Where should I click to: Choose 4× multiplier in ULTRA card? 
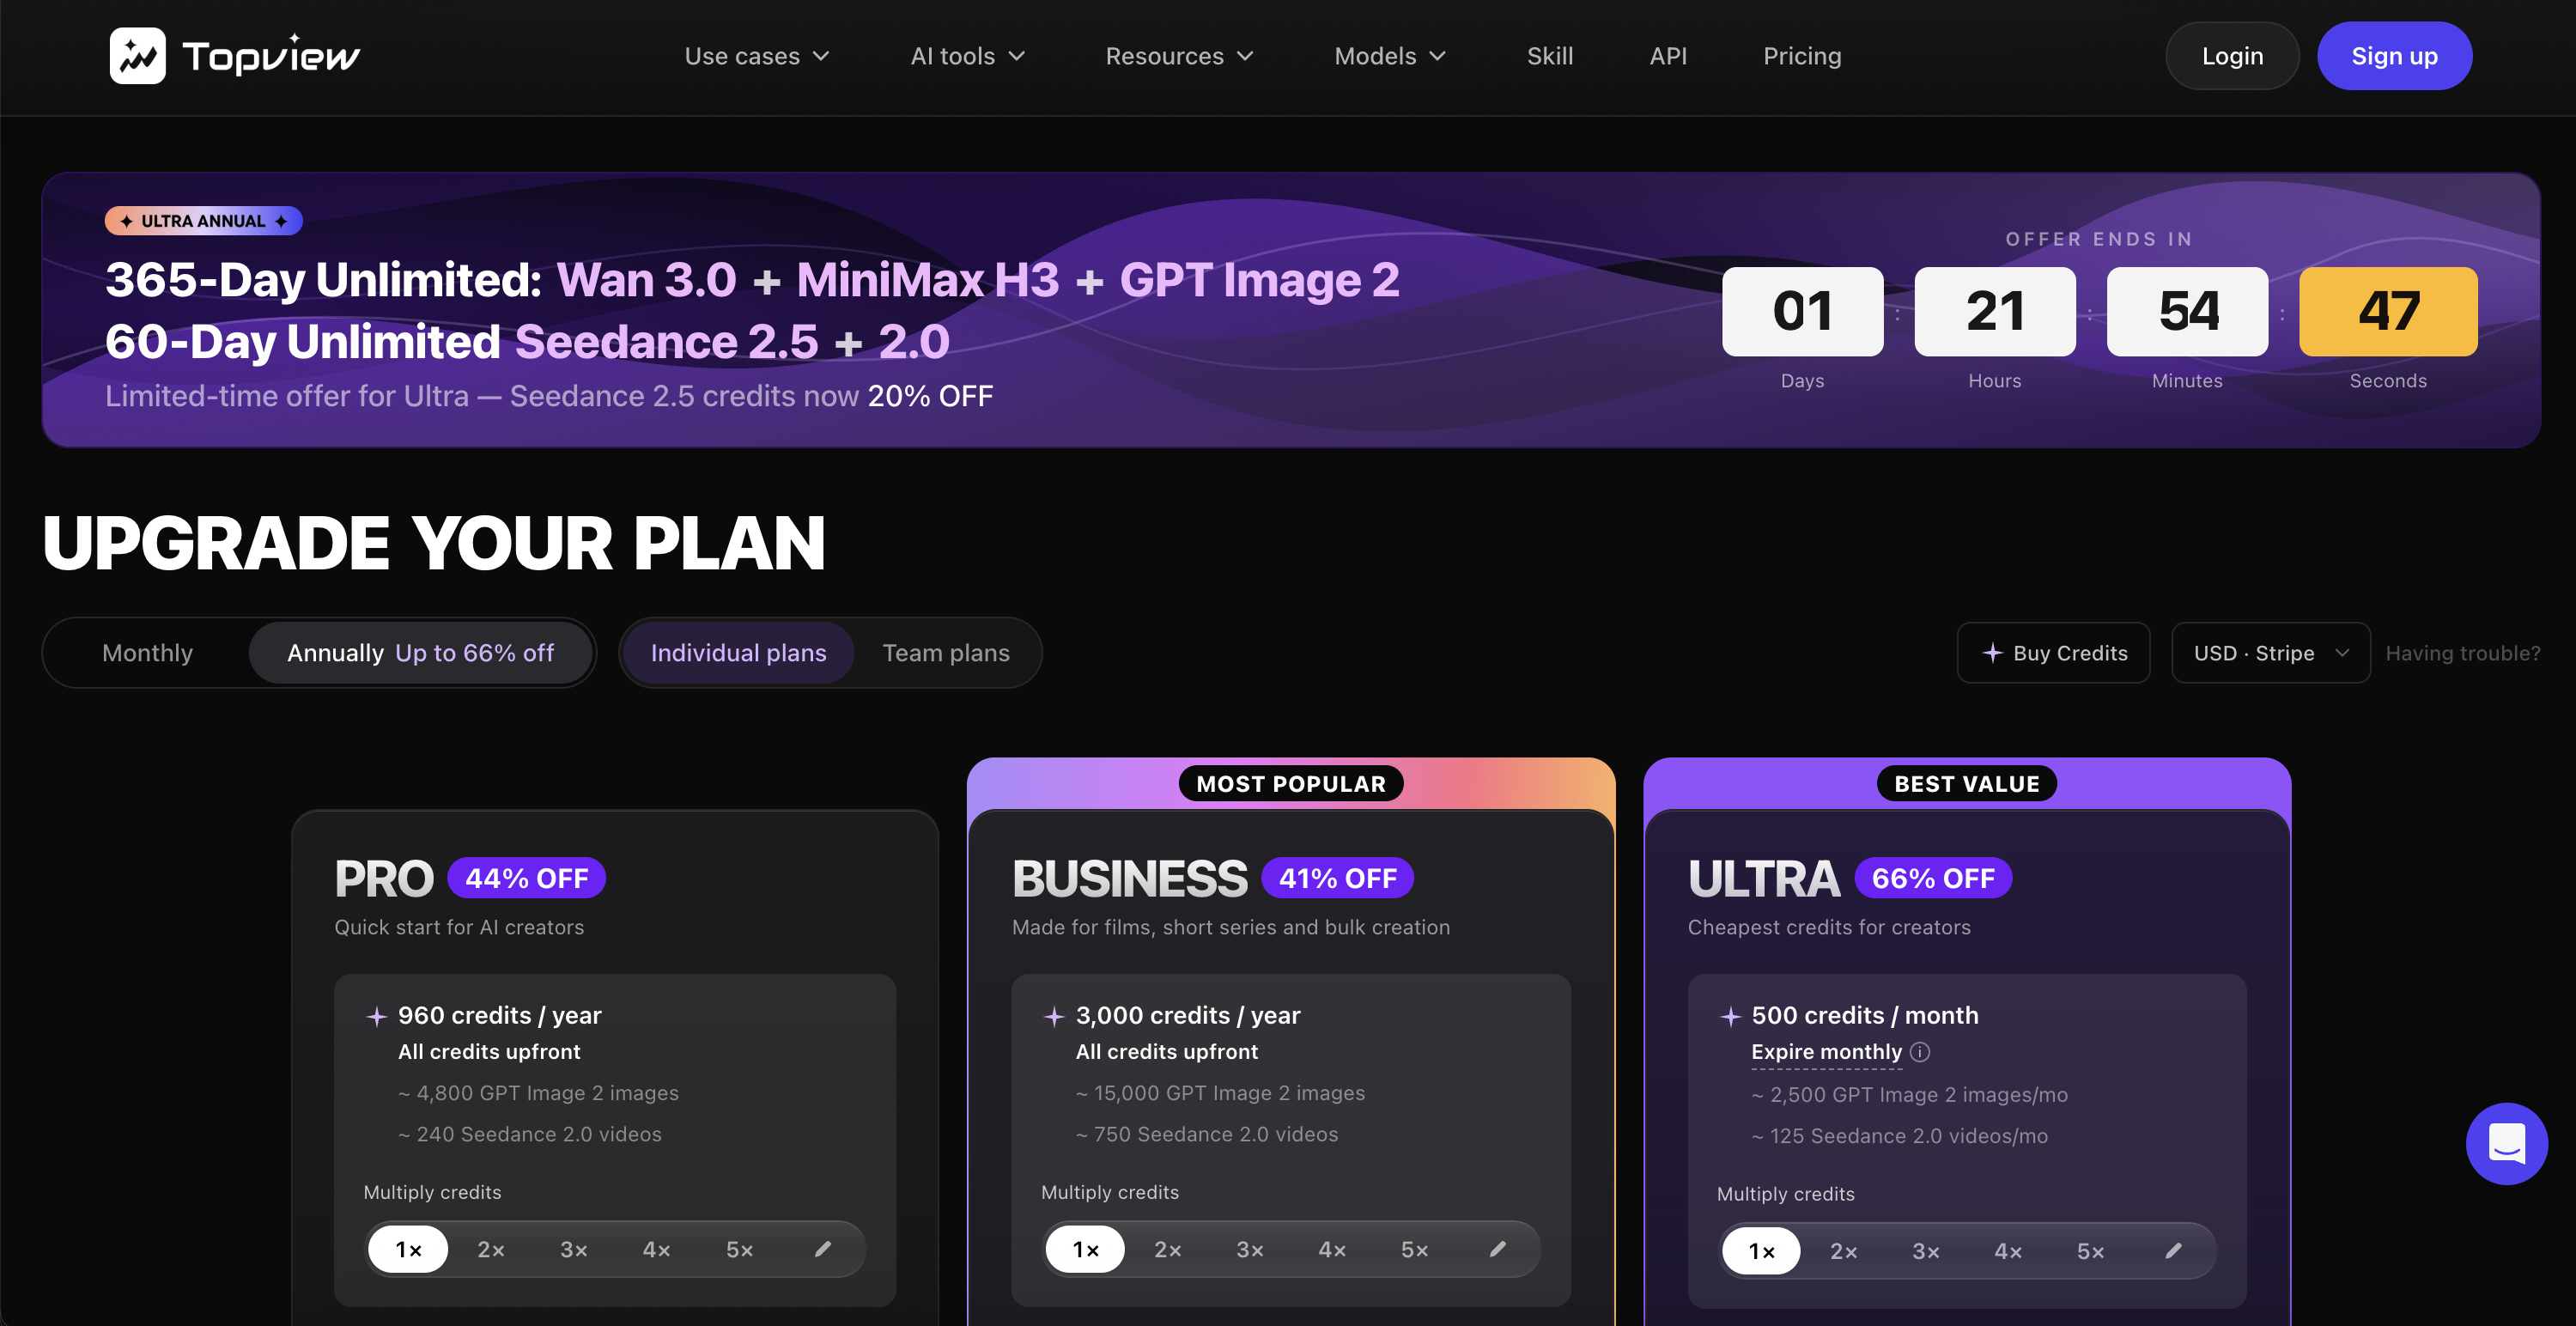click(x=2008, y=1251)
